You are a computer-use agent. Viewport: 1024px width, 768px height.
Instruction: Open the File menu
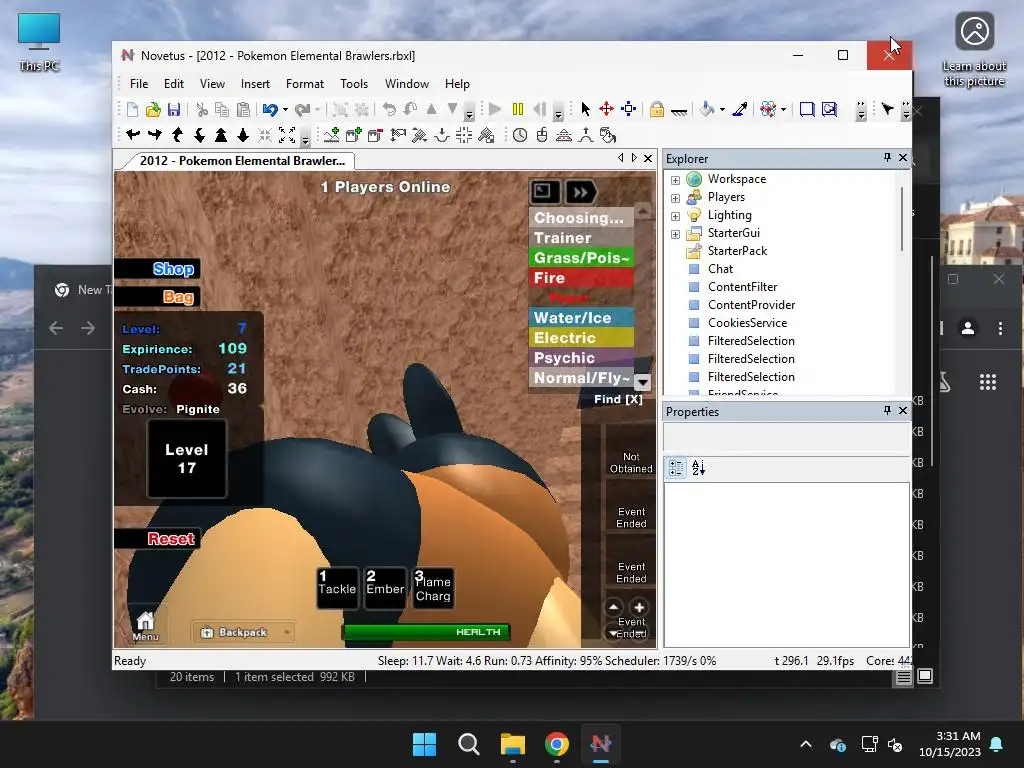tap(138, 84)
